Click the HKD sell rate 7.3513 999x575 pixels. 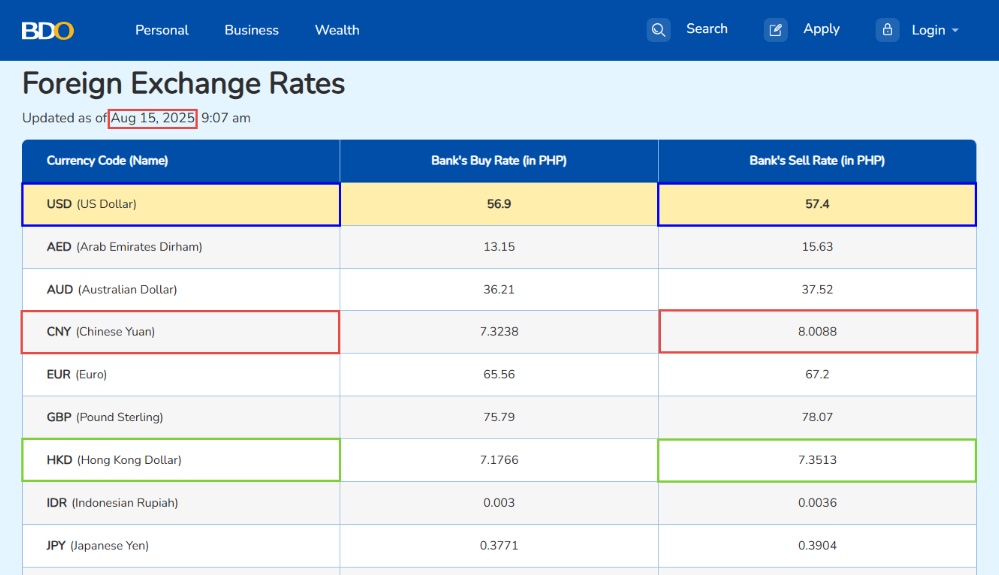tap(817, 460)
